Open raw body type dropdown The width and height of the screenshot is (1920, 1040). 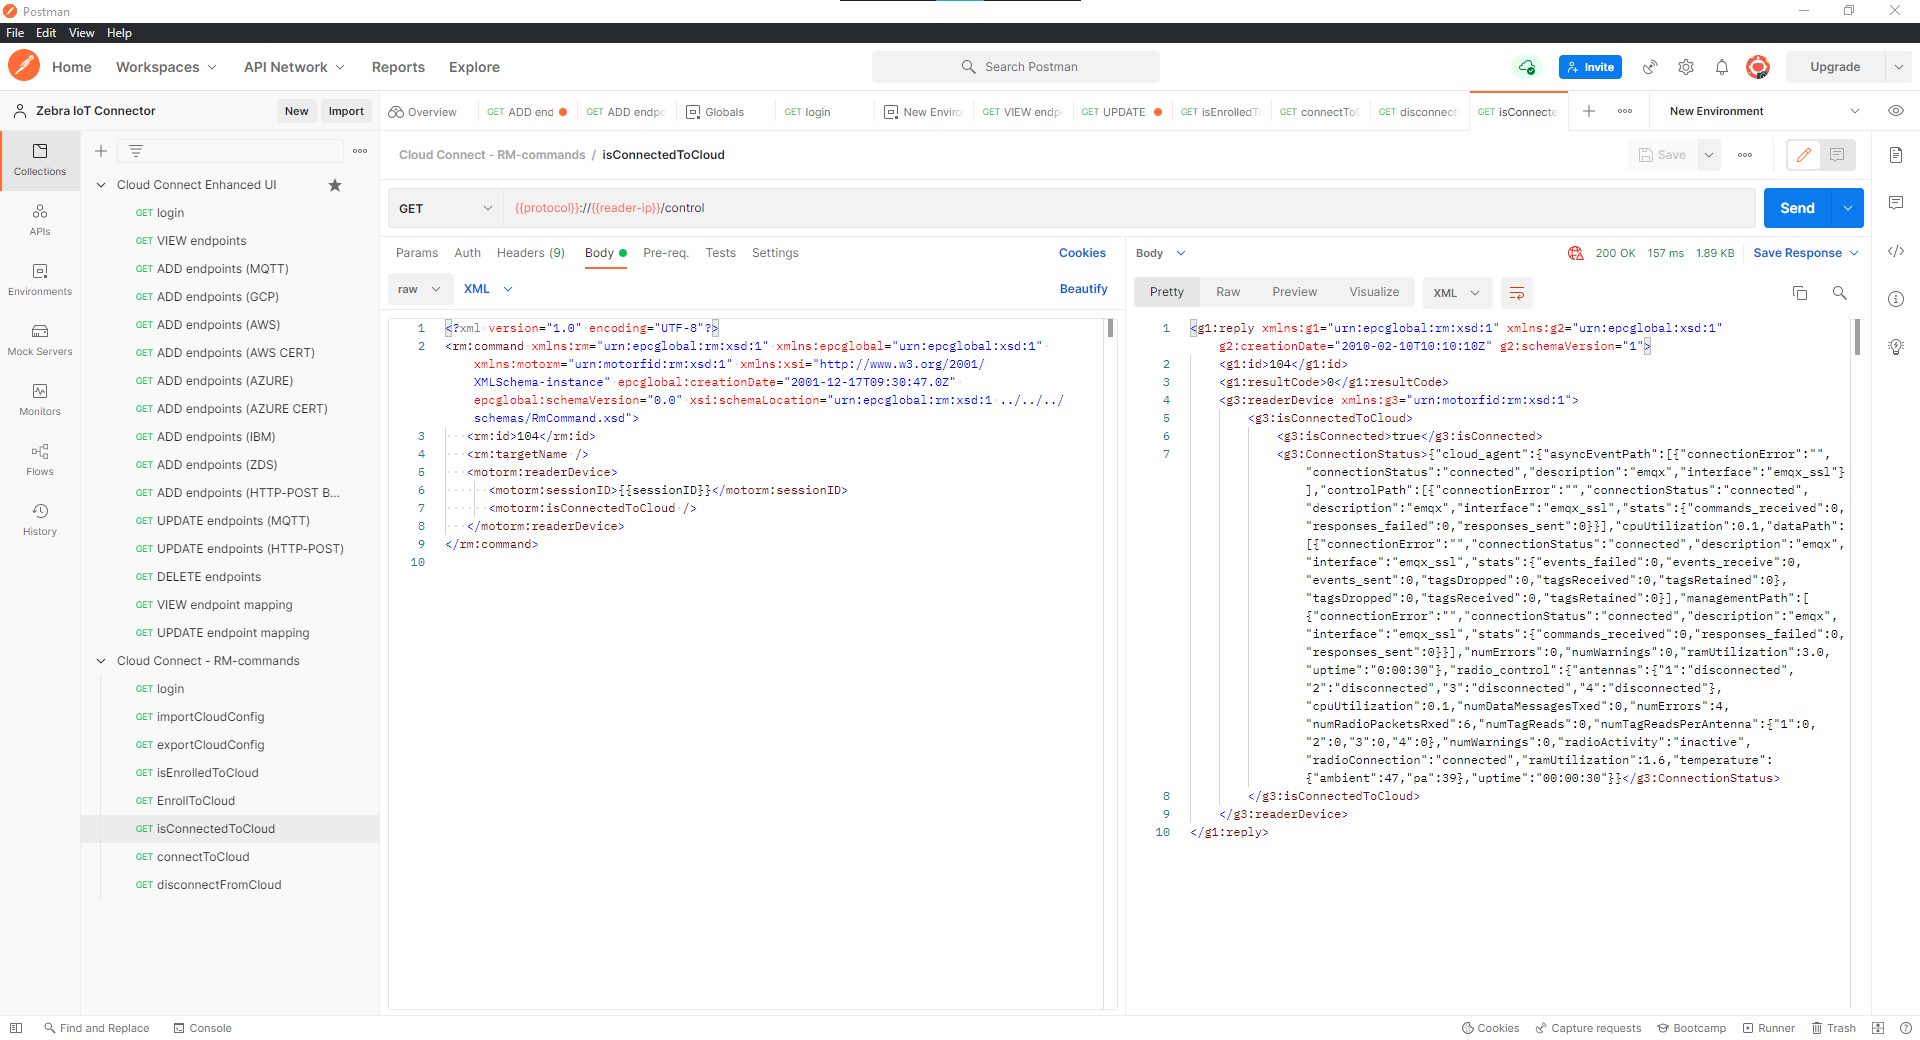pyautogui.click(x=419, y=289)
